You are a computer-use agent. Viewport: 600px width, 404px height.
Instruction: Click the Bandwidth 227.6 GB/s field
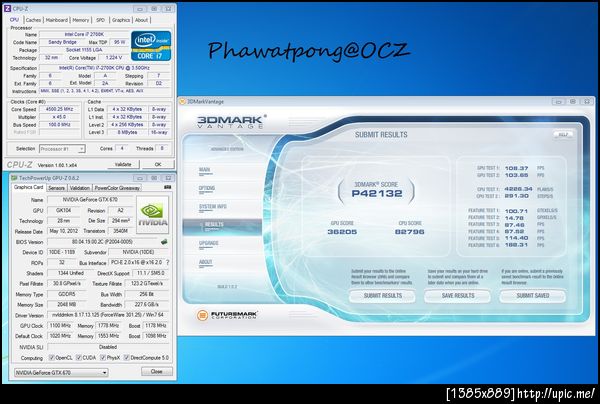tap(147, 305)
